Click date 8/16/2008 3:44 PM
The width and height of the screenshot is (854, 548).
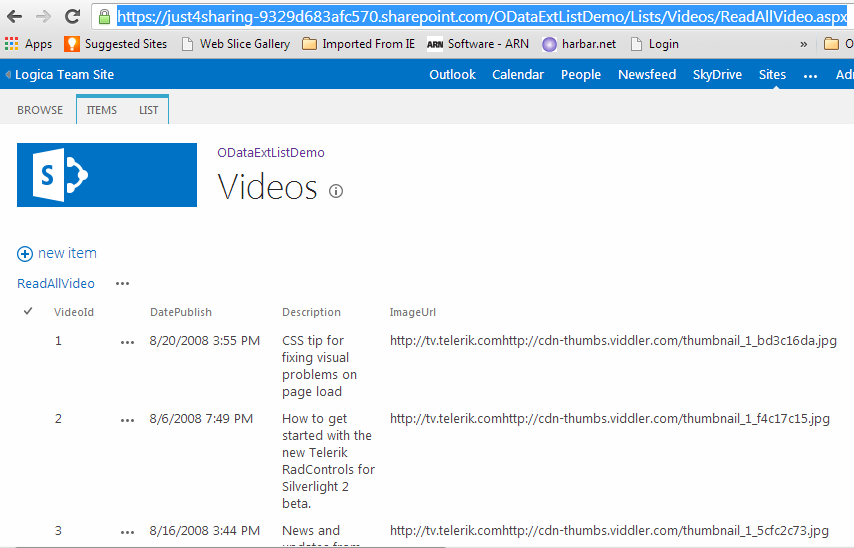(205, 531)
